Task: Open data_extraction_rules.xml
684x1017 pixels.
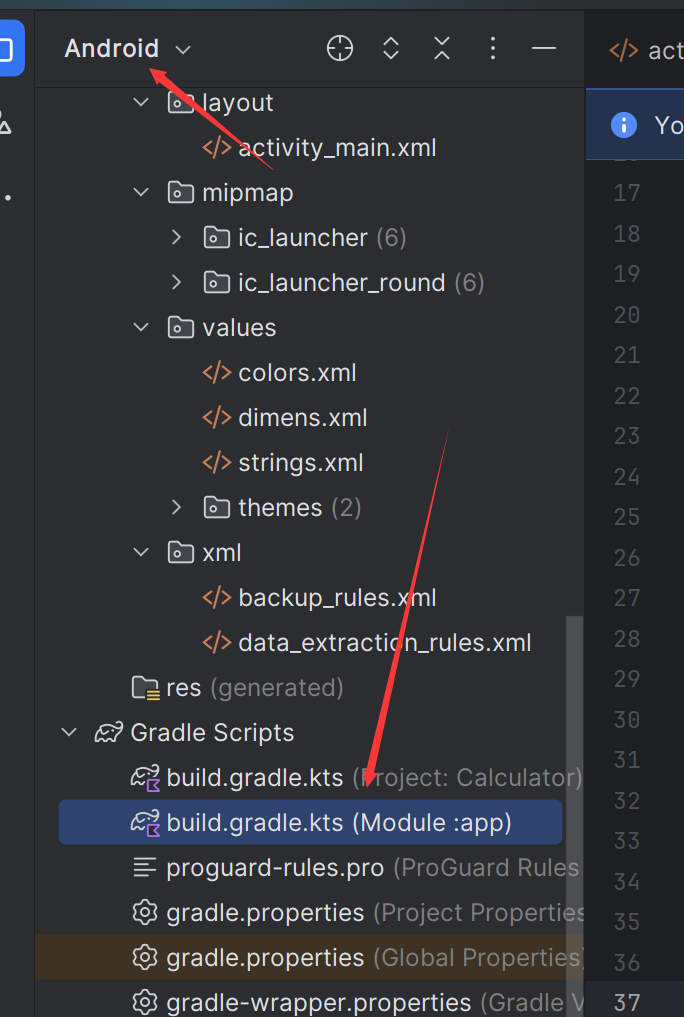Action: (x=385, y=643)
